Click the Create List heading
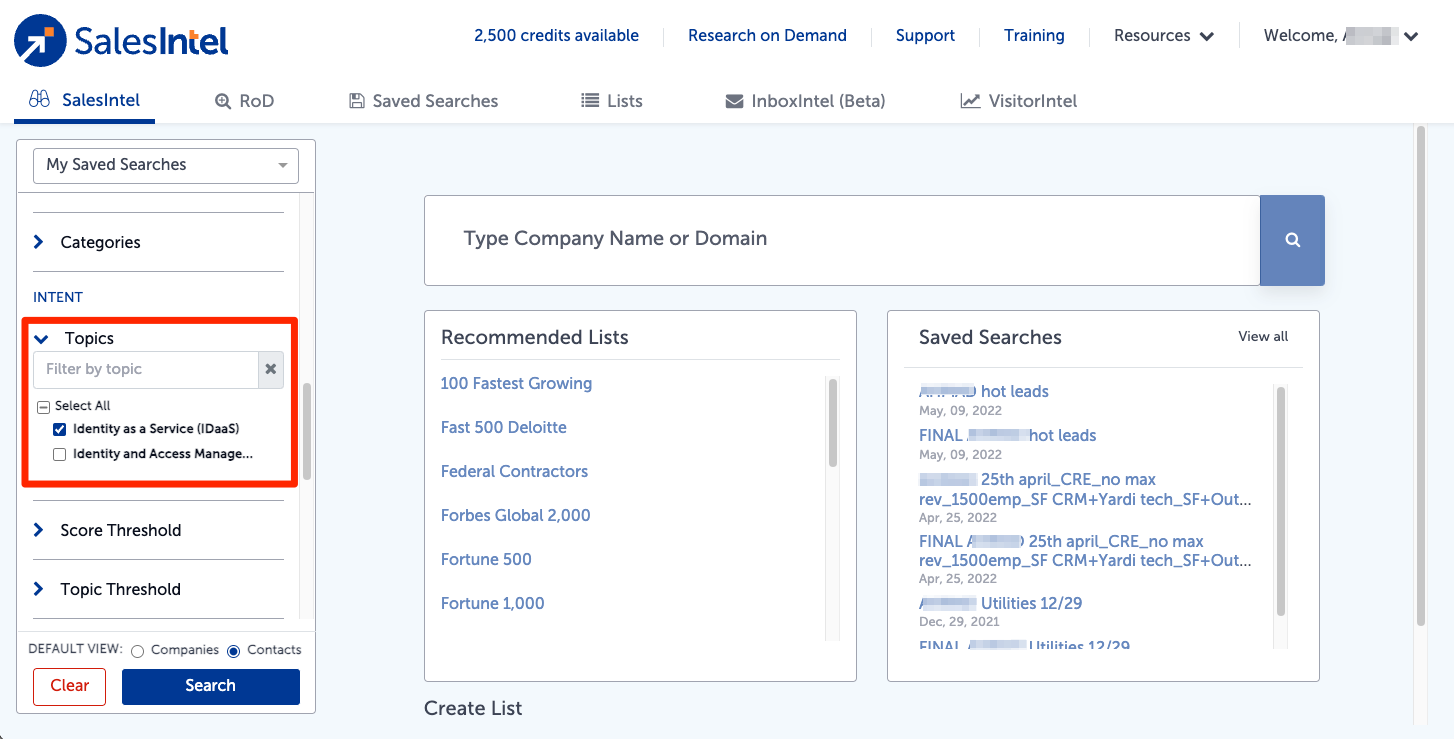The image size is (1454, 739). coord(473,708)
